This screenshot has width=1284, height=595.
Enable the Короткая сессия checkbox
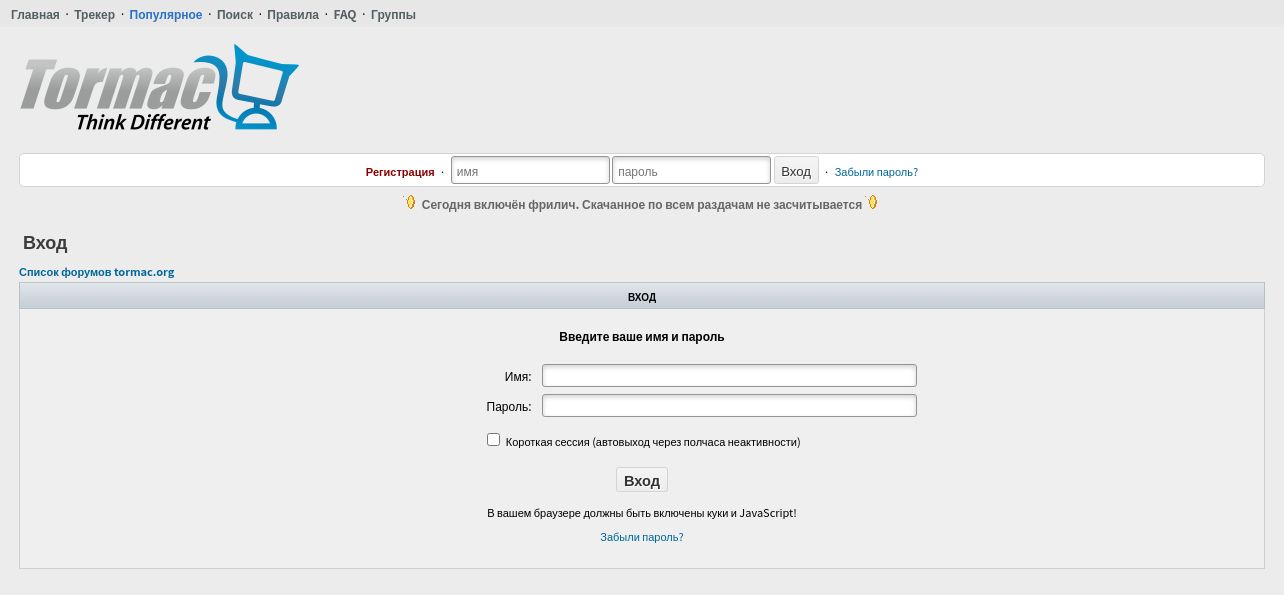pos(493,440)
